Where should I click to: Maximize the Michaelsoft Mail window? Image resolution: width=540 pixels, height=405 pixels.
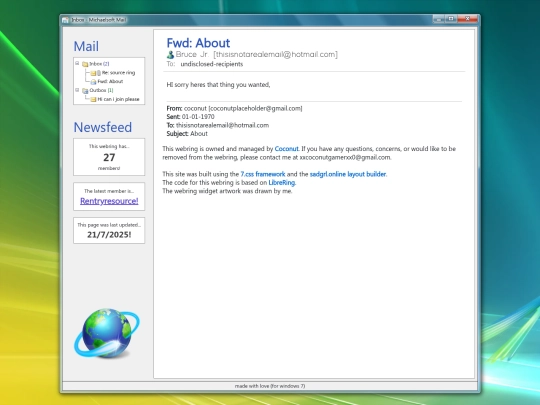coord(451,19)
